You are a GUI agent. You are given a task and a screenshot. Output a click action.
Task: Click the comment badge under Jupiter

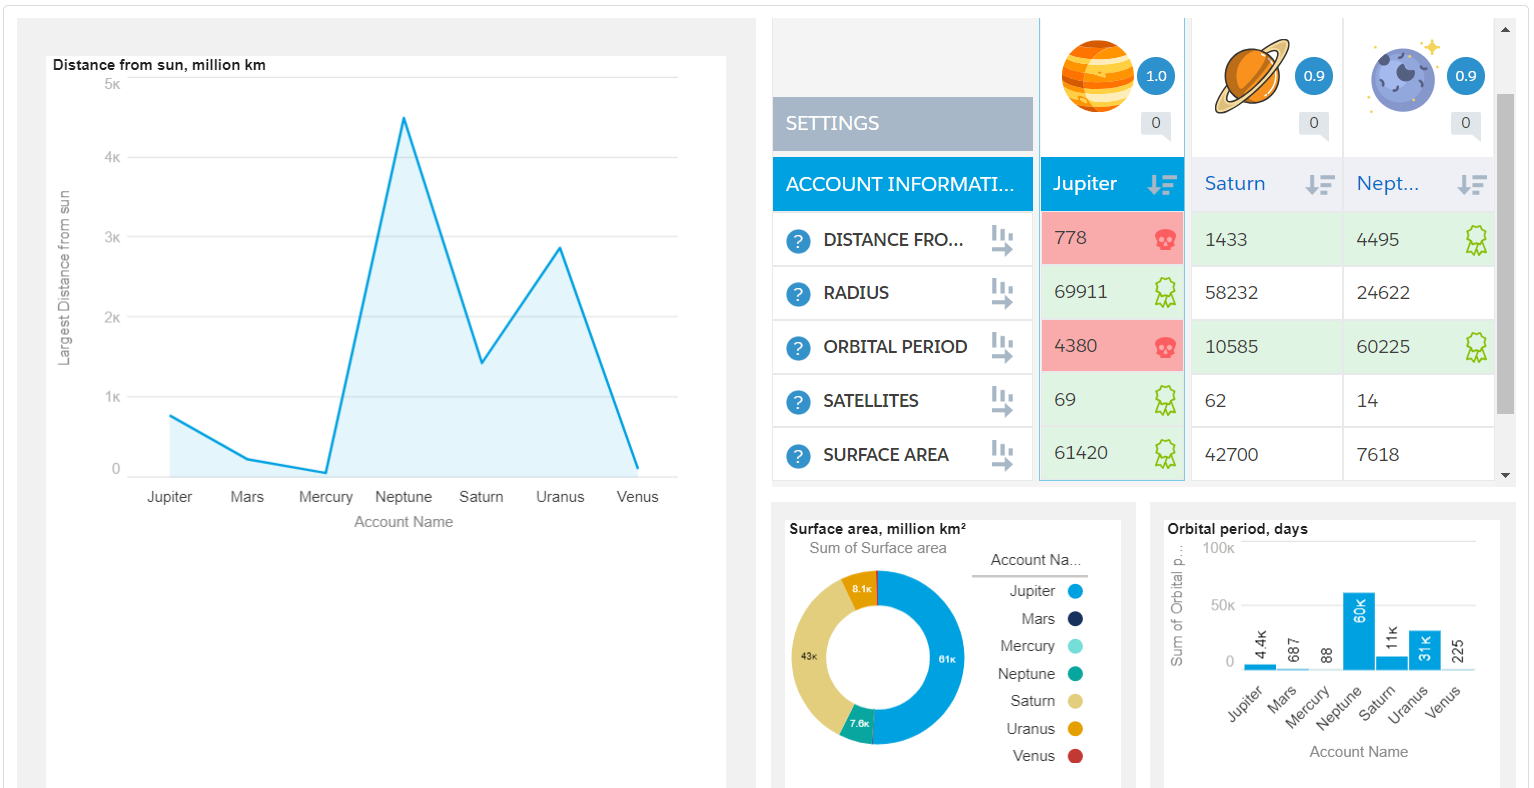[x=1156, y=124]
